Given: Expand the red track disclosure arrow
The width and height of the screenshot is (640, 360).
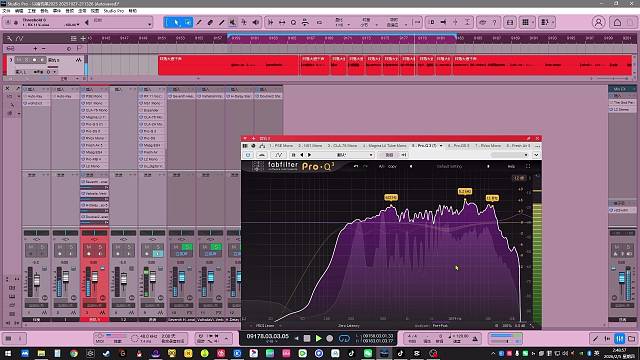Looking at the screenshot, I should (11, 60).
